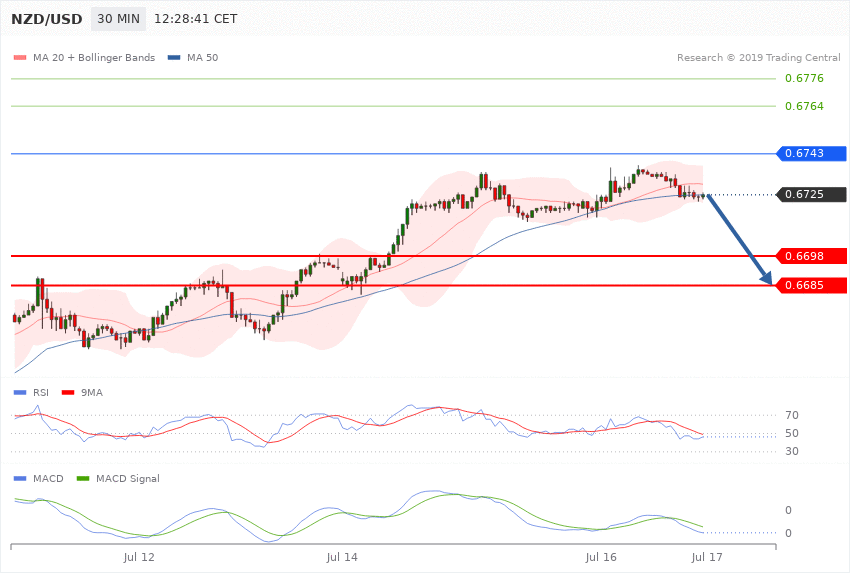This screenshot has width=850, height=576.
Task: Click the red 0.6698 support price tag
Action: (812, 256)
